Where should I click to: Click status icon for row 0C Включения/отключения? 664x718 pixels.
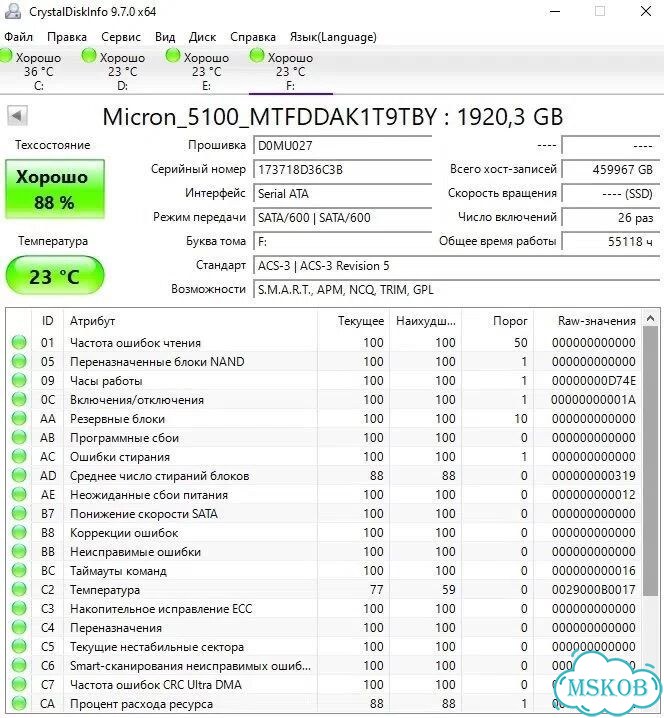coord(19,399)
